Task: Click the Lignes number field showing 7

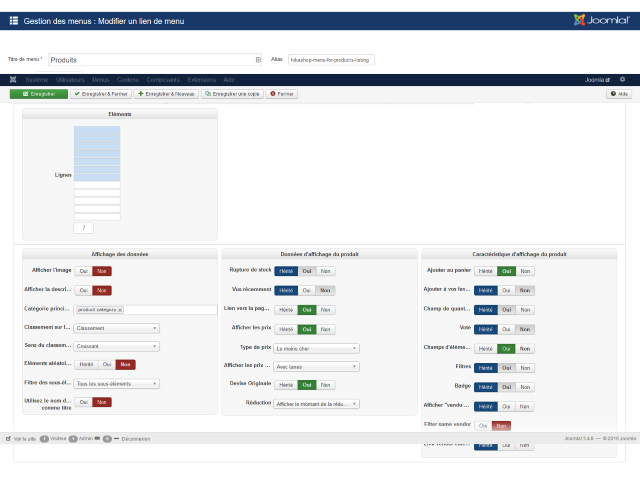Action: tap(84, 228)
